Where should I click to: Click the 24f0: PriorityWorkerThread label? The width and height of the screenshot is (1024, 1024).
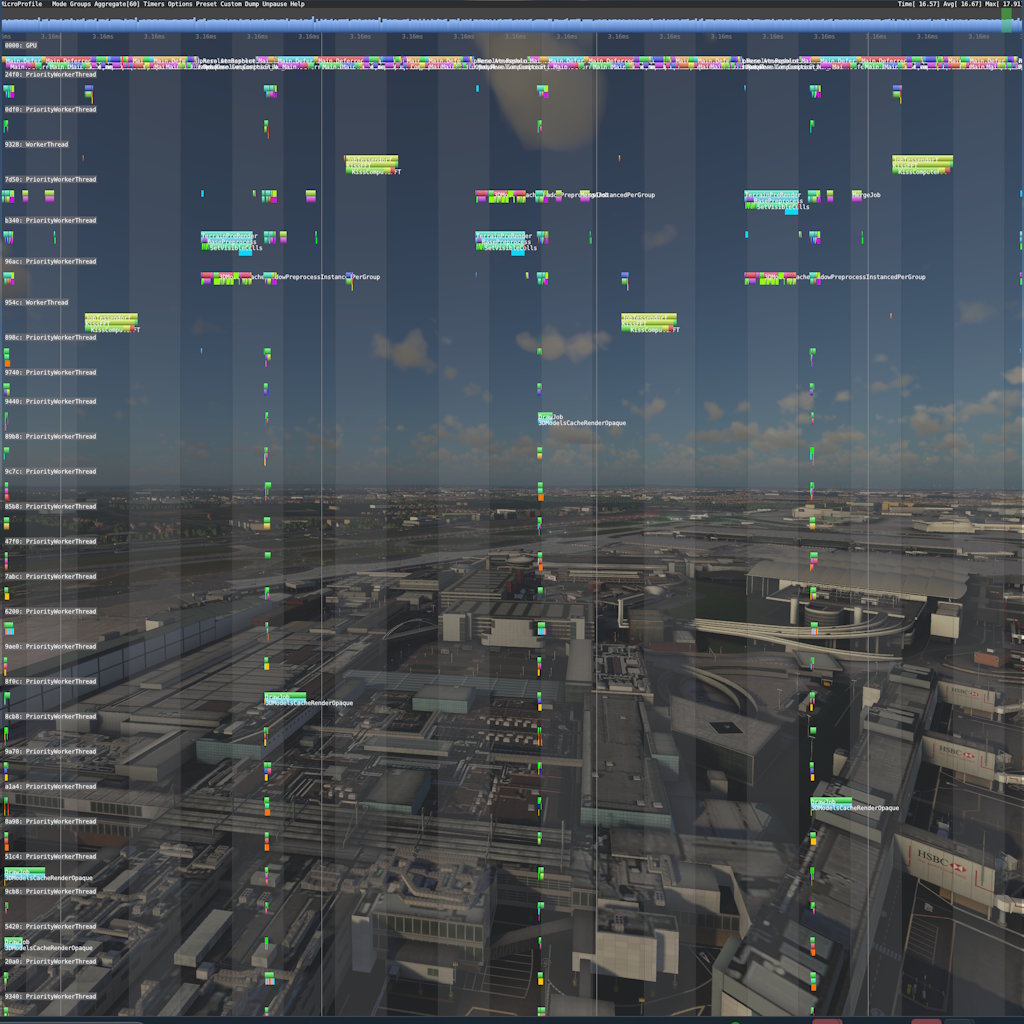(50, 74)
